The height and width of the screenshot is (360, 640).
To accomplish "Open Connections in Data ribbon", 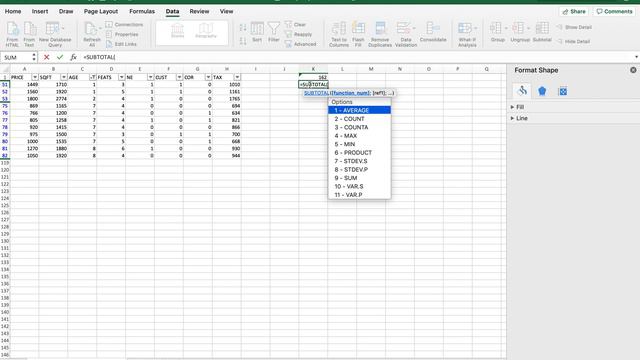I will [124, 24].
